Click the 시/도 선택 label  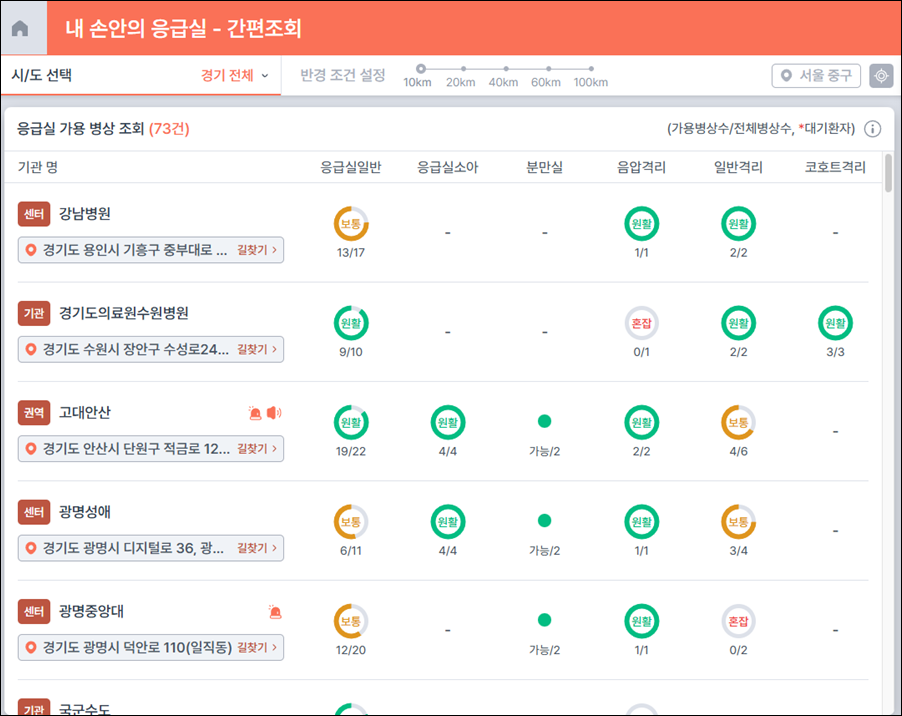(41, 75)
